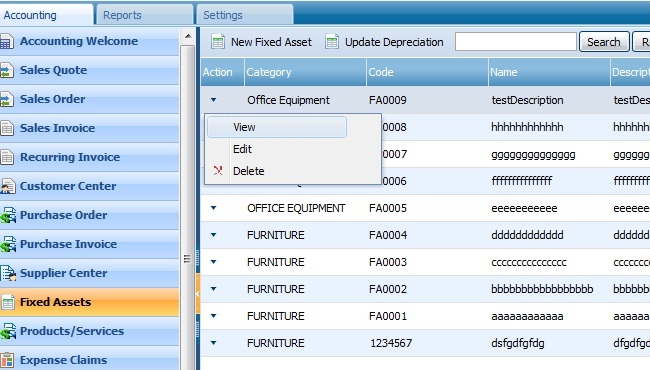Open the Sales Order section

coord(90,99)
